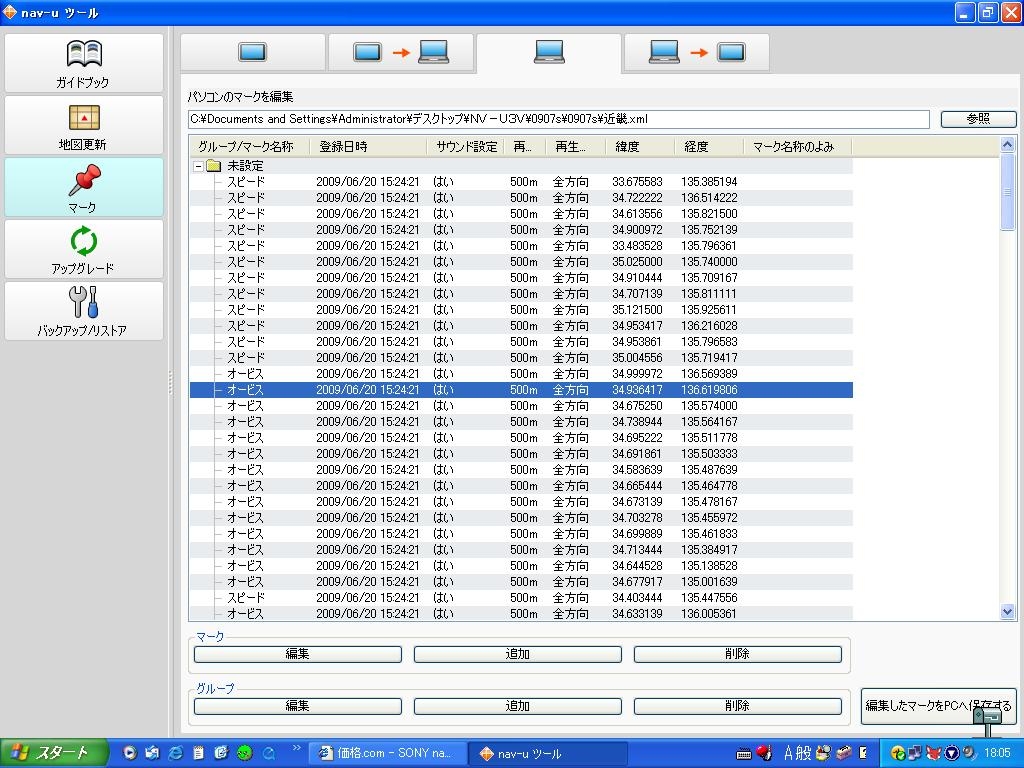1024x768 pixels.
Task: Save edited marks with 編集したマークをPCへ保存する
Action: (938, 706)
